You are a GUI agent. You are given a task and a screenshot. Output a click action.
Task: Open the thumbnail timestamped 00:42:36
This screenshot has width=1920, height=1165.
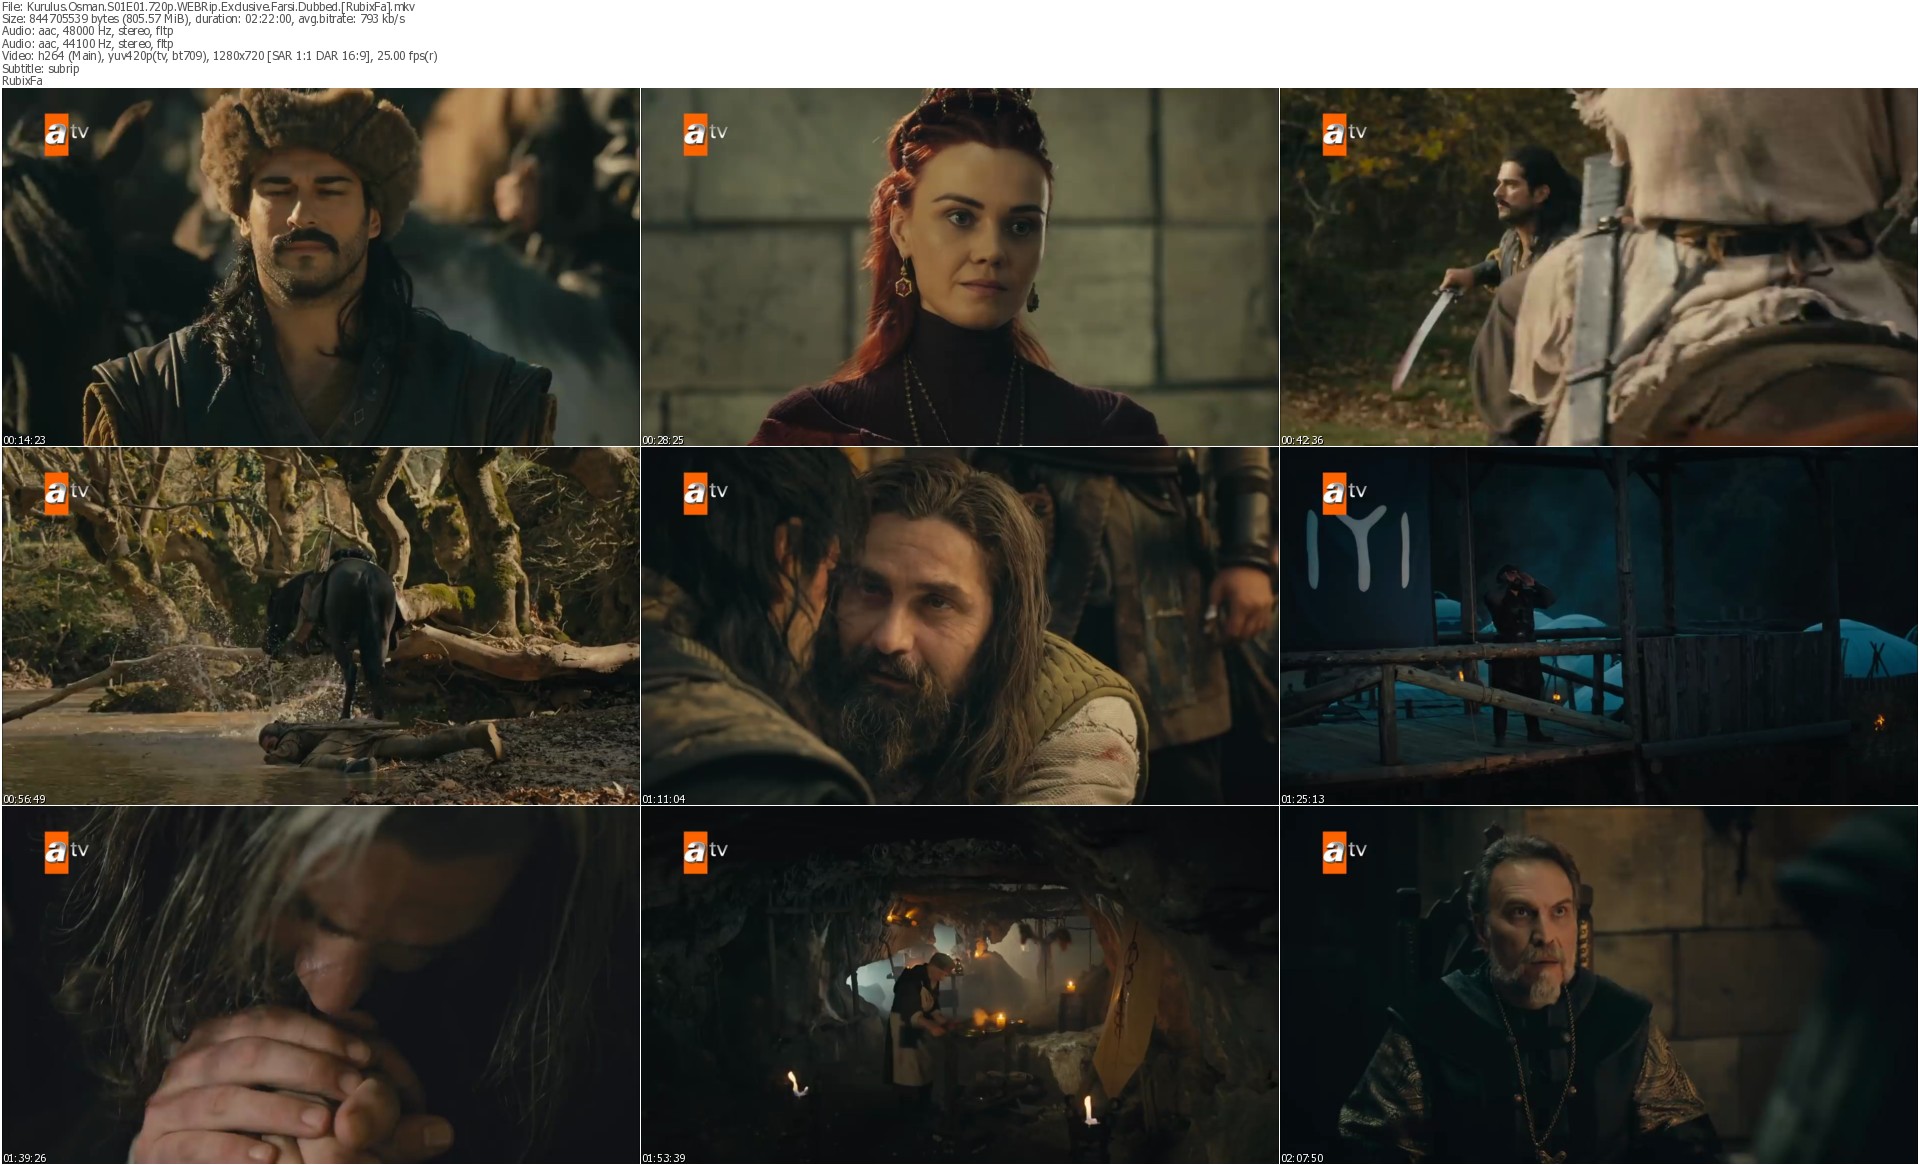(1599, 267)
